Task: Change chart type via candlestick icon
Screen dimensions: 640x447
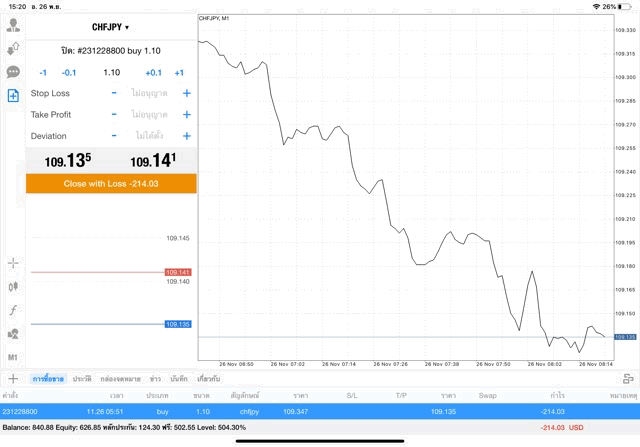Action: (13, 286)
